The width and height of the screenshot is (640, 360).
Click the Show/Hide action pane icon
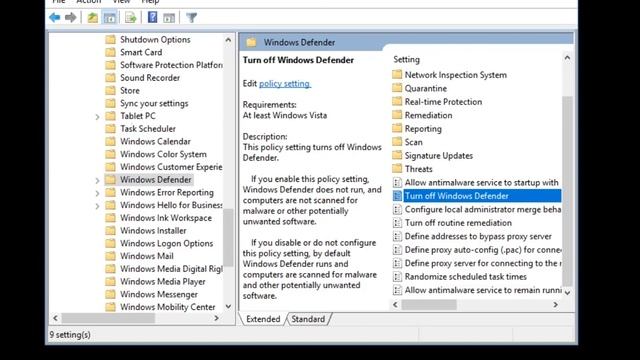click(x=169, y=18)
